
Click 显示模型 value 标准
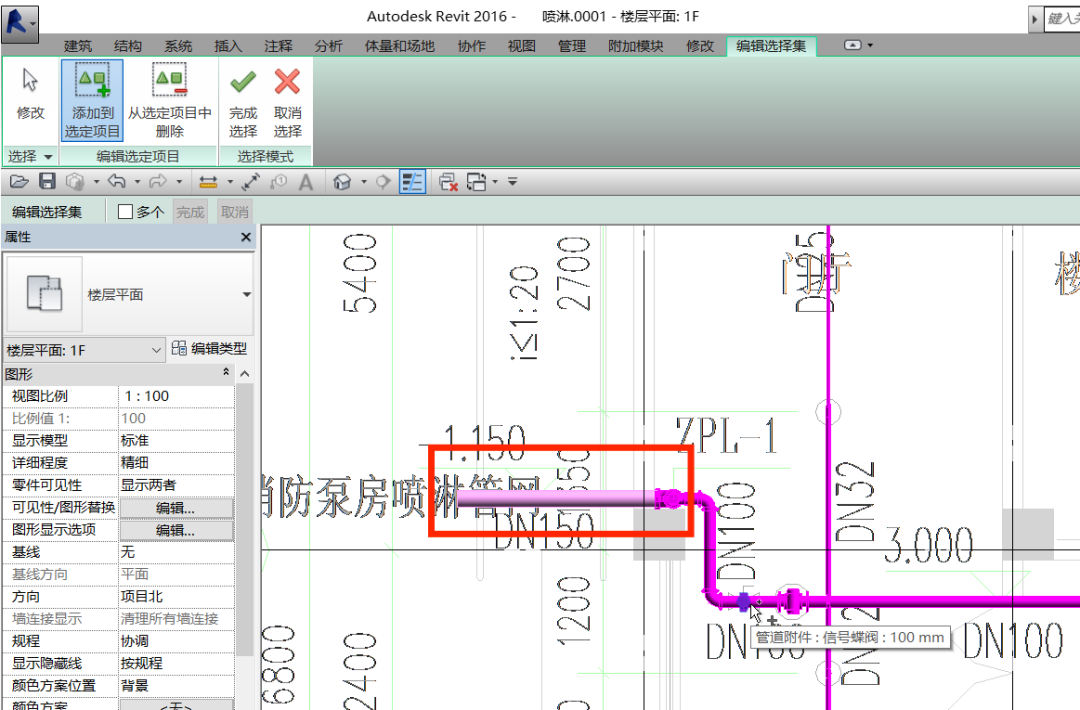point(176,441)
